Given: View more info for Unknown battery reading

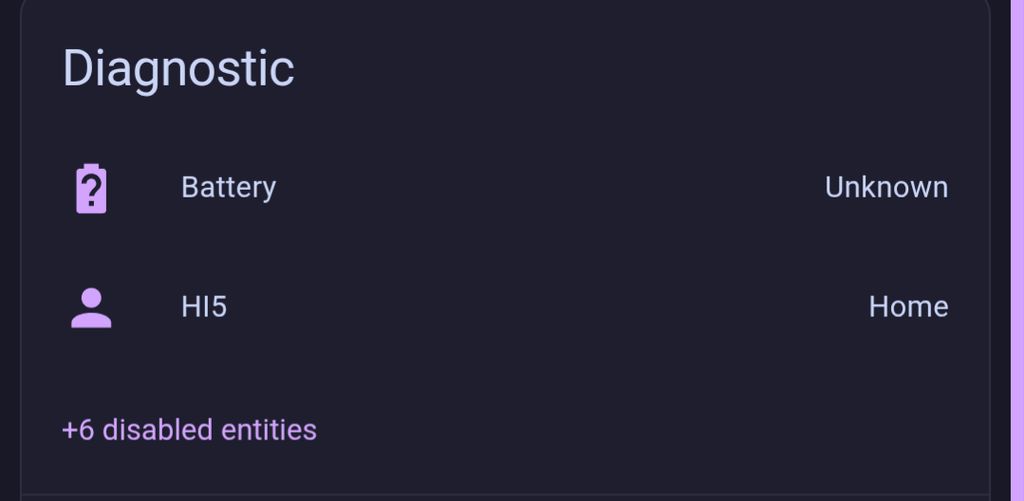Looking at the screenshot, I should tap(886, 187).
